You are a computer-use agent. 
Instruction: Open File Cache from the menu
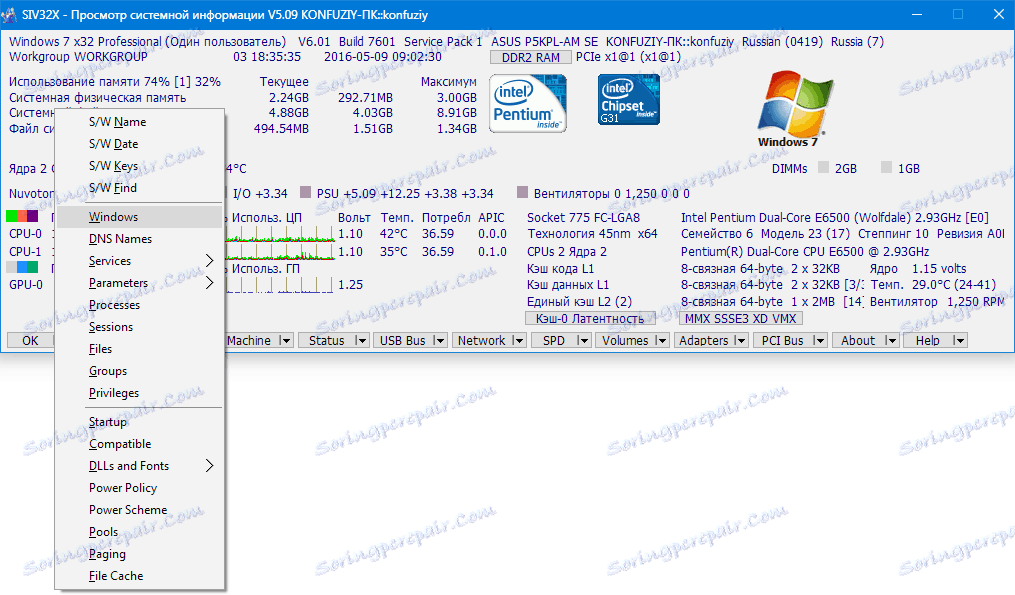(x=140, y=576)
